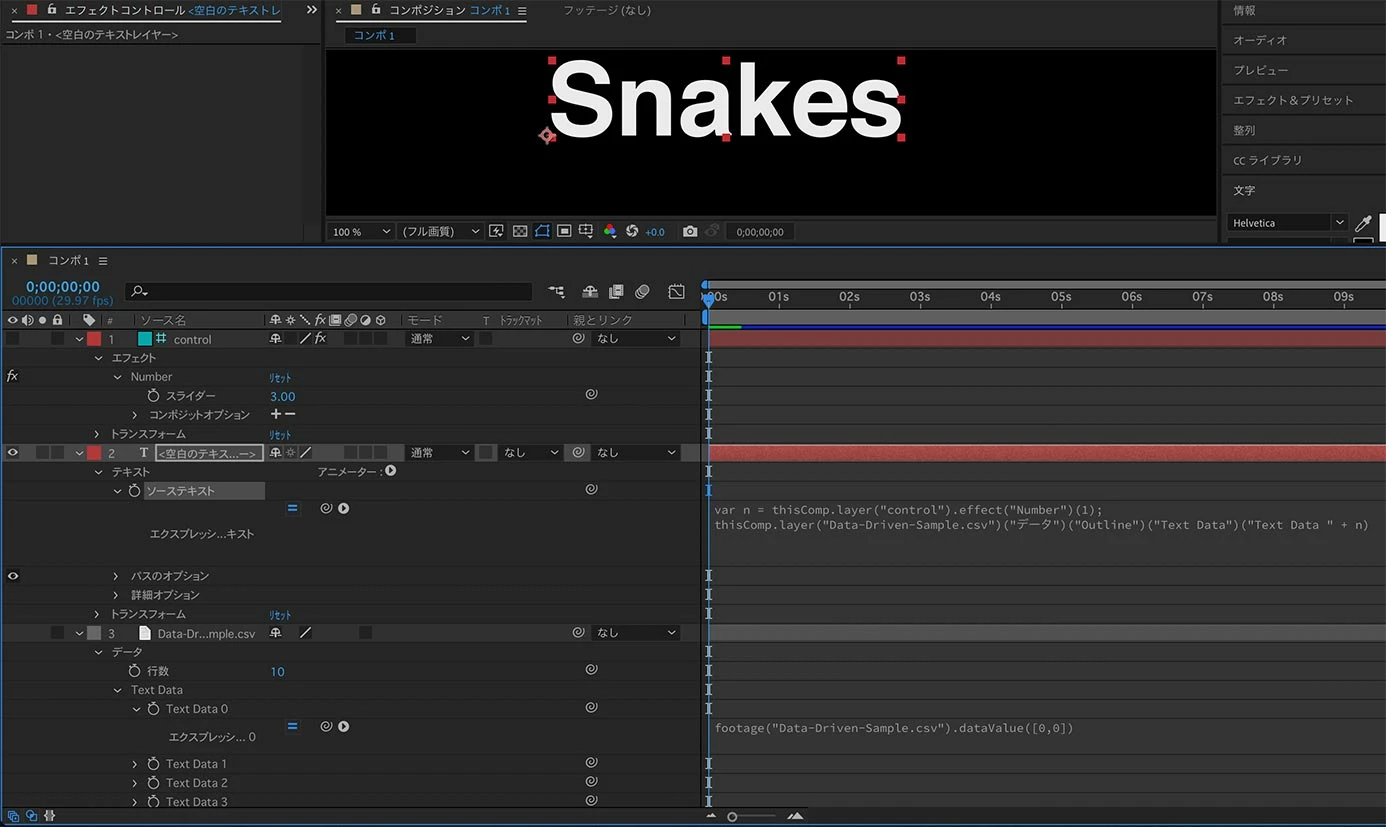Open Helvetica font family dropdown

coord(1288,223)
